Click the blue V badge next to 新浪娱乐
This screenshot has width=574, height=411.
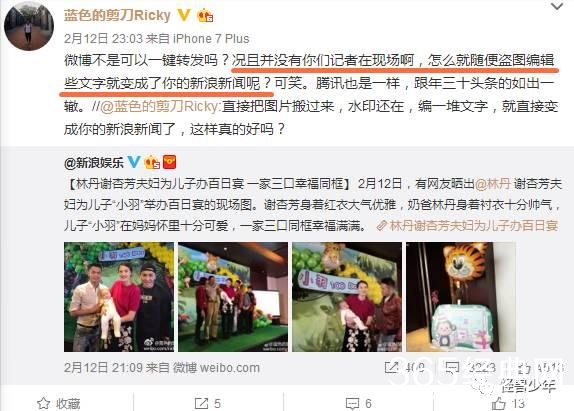point(134,162)
